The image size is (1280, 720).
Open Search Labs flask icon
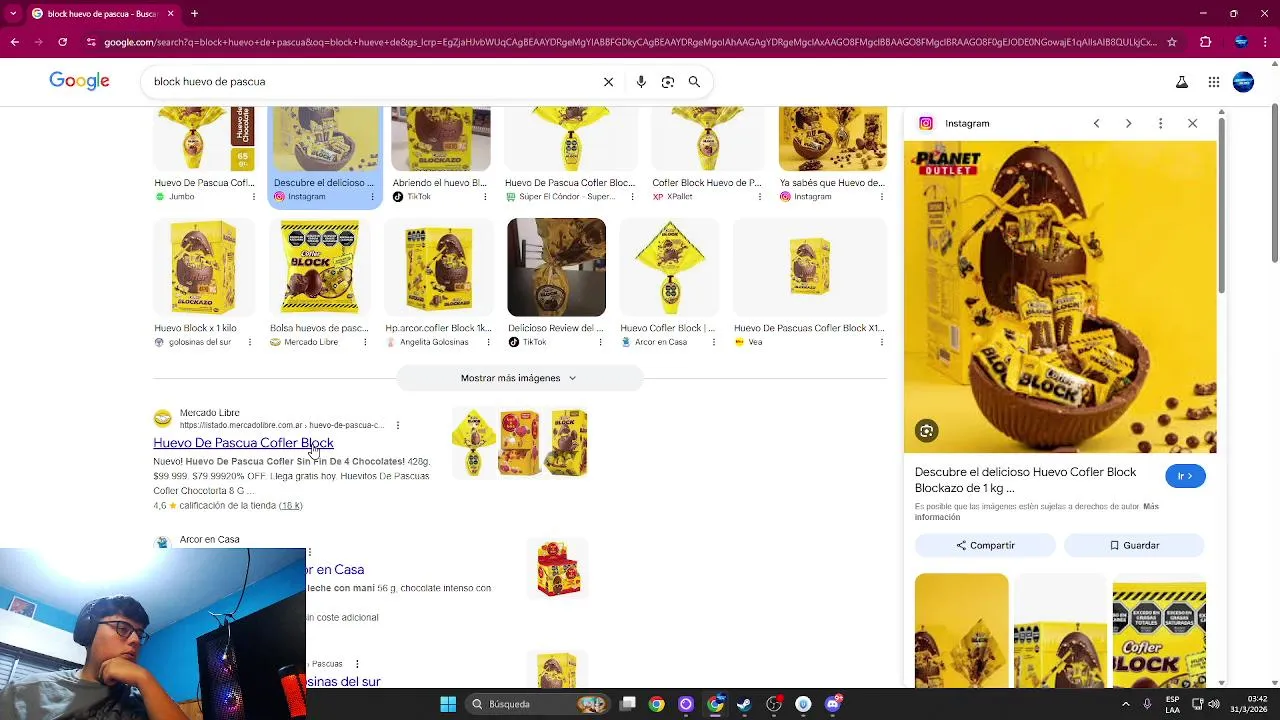click(1182, 82)
